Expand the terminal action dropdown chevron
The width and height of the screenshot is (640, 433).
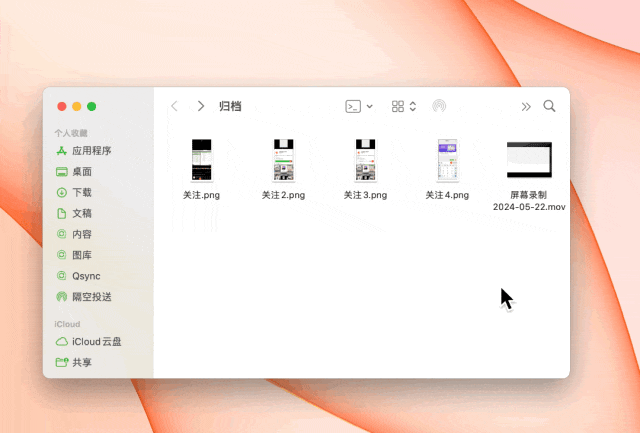[369, 107]
